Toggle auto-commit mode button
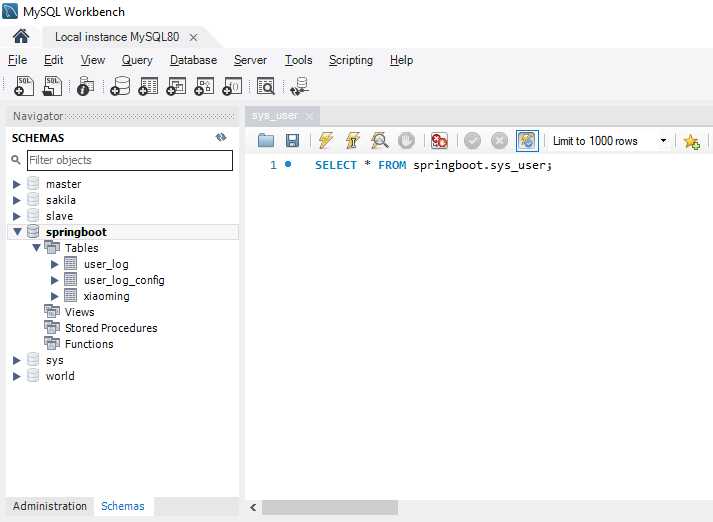This screenshot has height=522, width=713. coord(527,141)
